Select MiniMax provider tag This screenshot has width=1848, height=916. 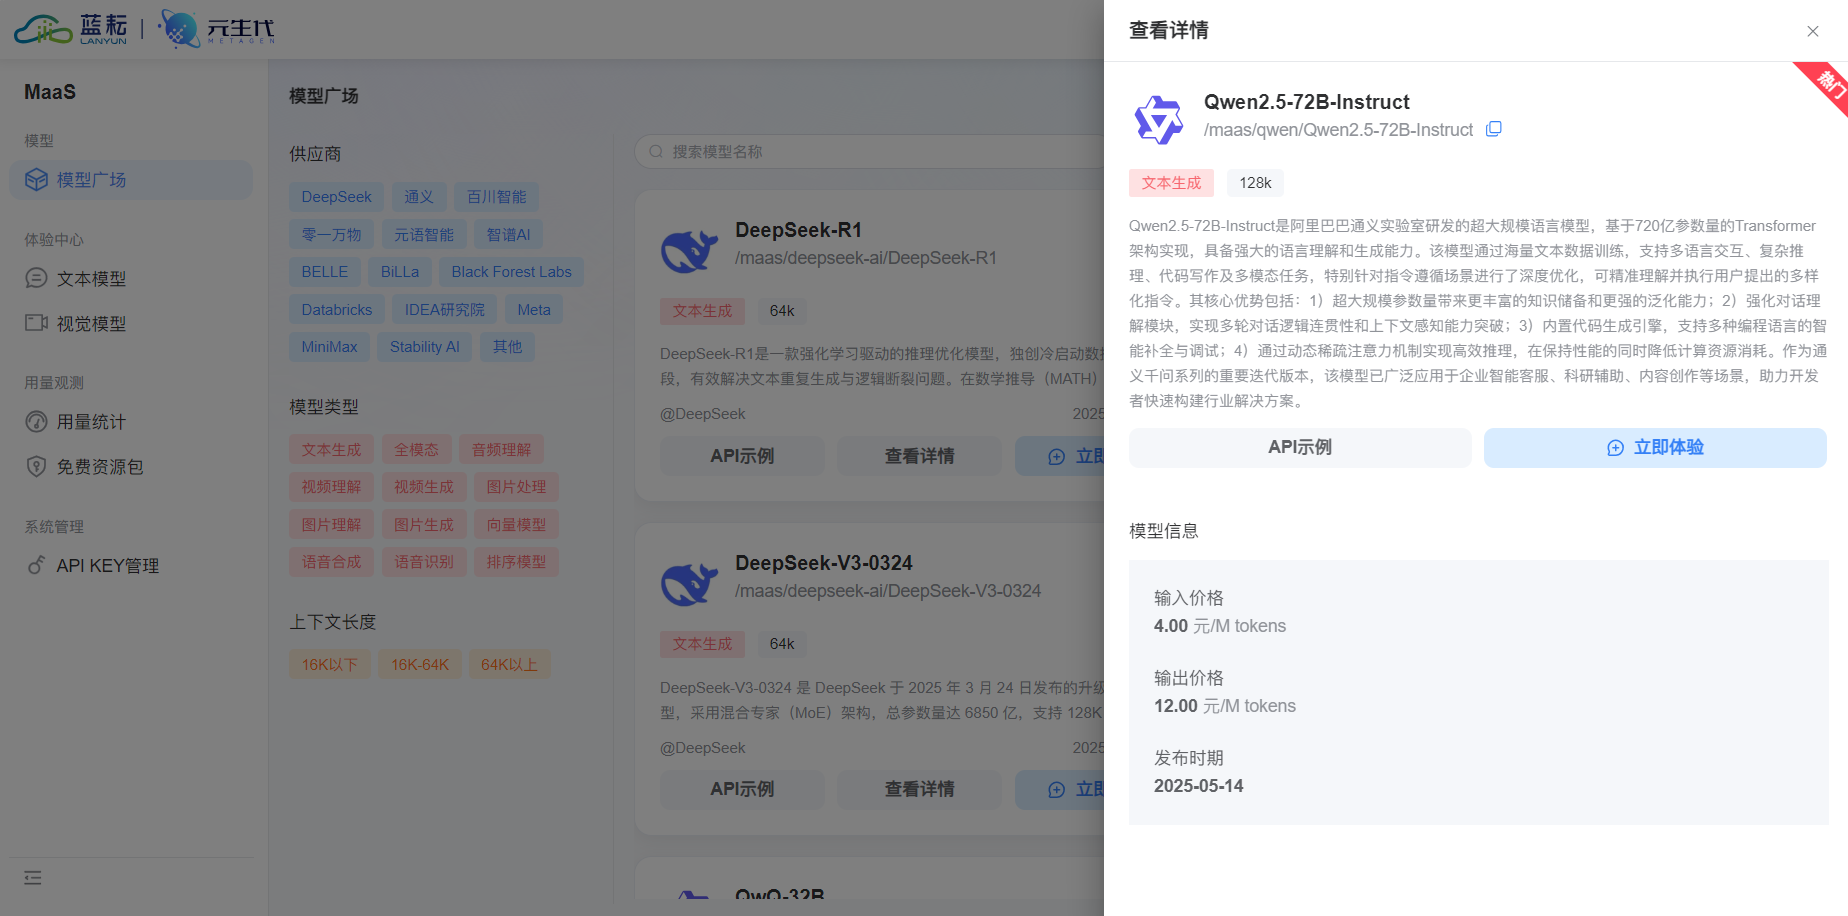tap(329, 347)
